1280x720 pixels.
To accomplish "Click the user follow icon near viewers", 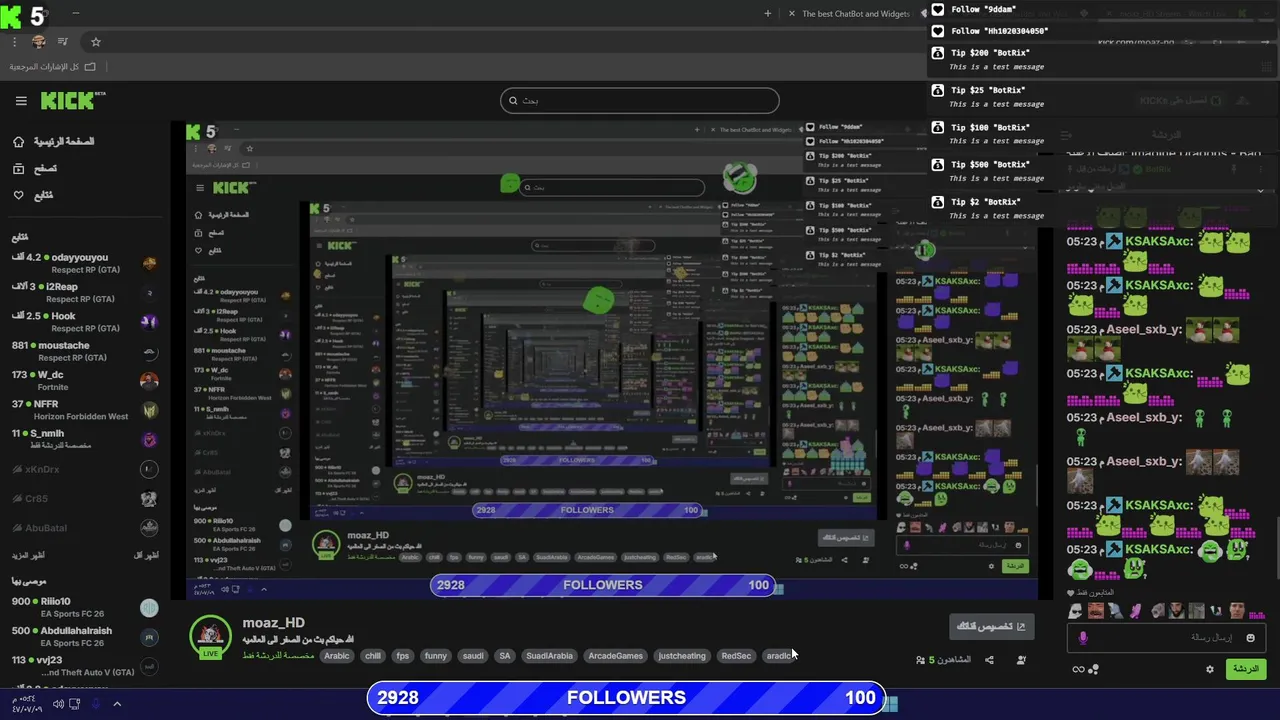I will point(1021,660).
